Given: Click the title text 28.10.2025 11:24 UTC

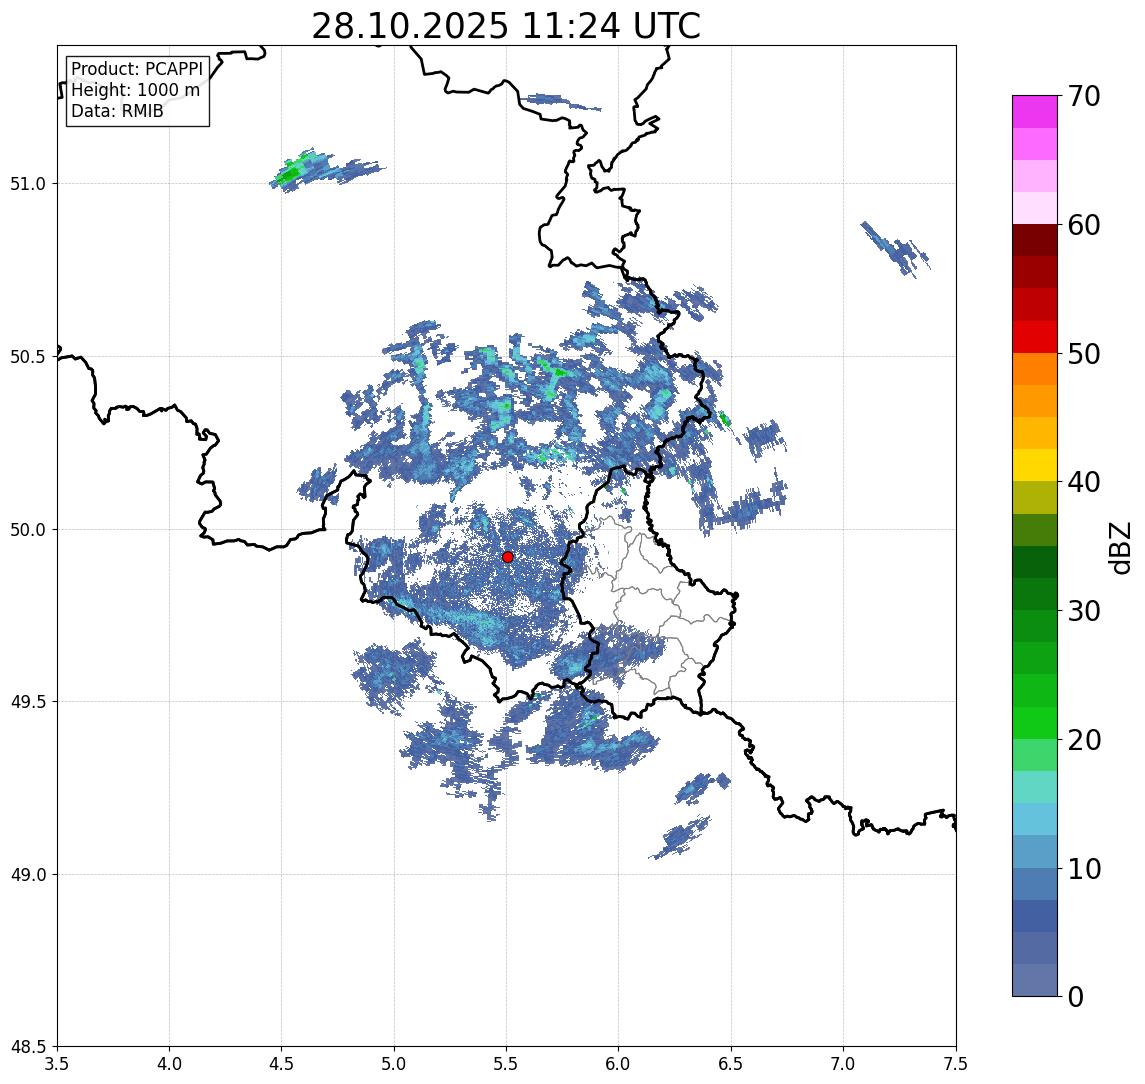Looking at the screenshot, I should point(505,26).
